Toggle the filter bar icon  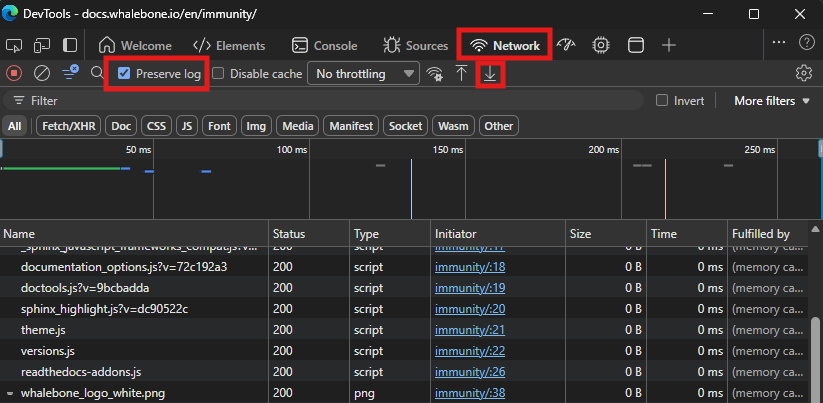coord(70,73)
